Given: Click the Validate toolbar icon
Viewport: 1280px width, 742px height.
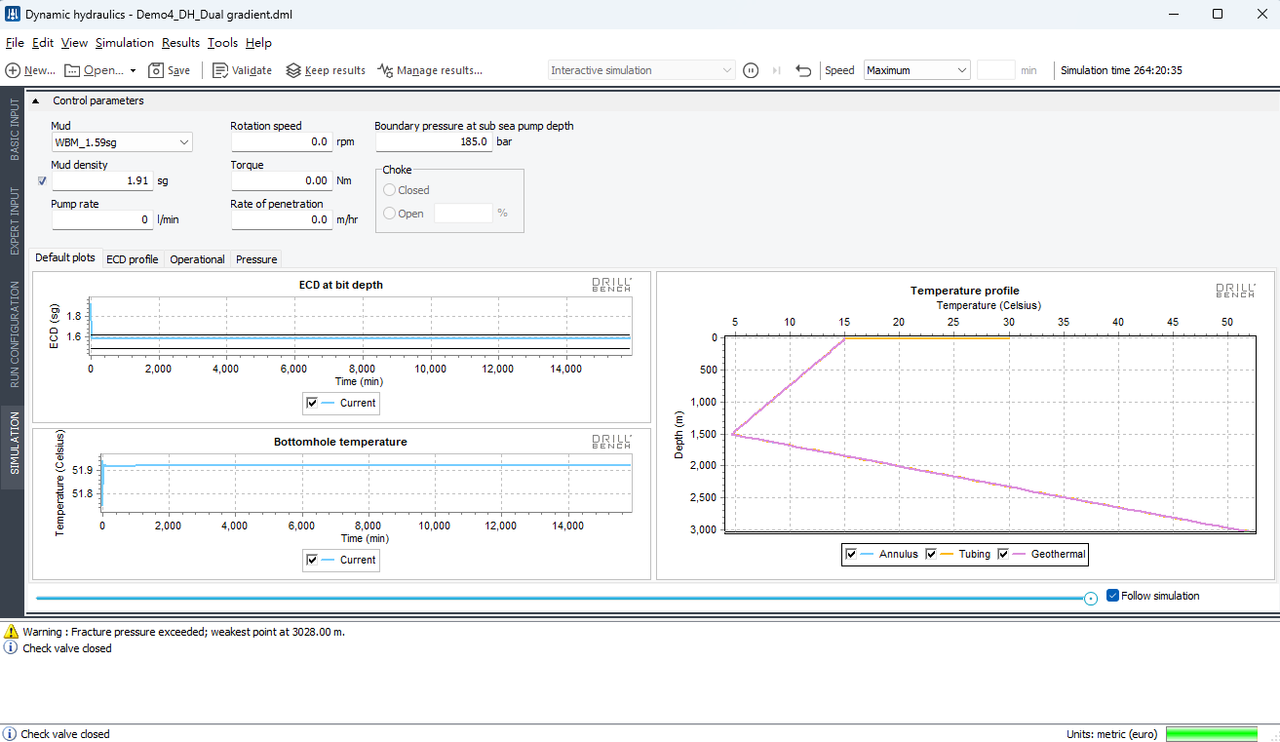Looking at the screenshot, I should 220,70.
